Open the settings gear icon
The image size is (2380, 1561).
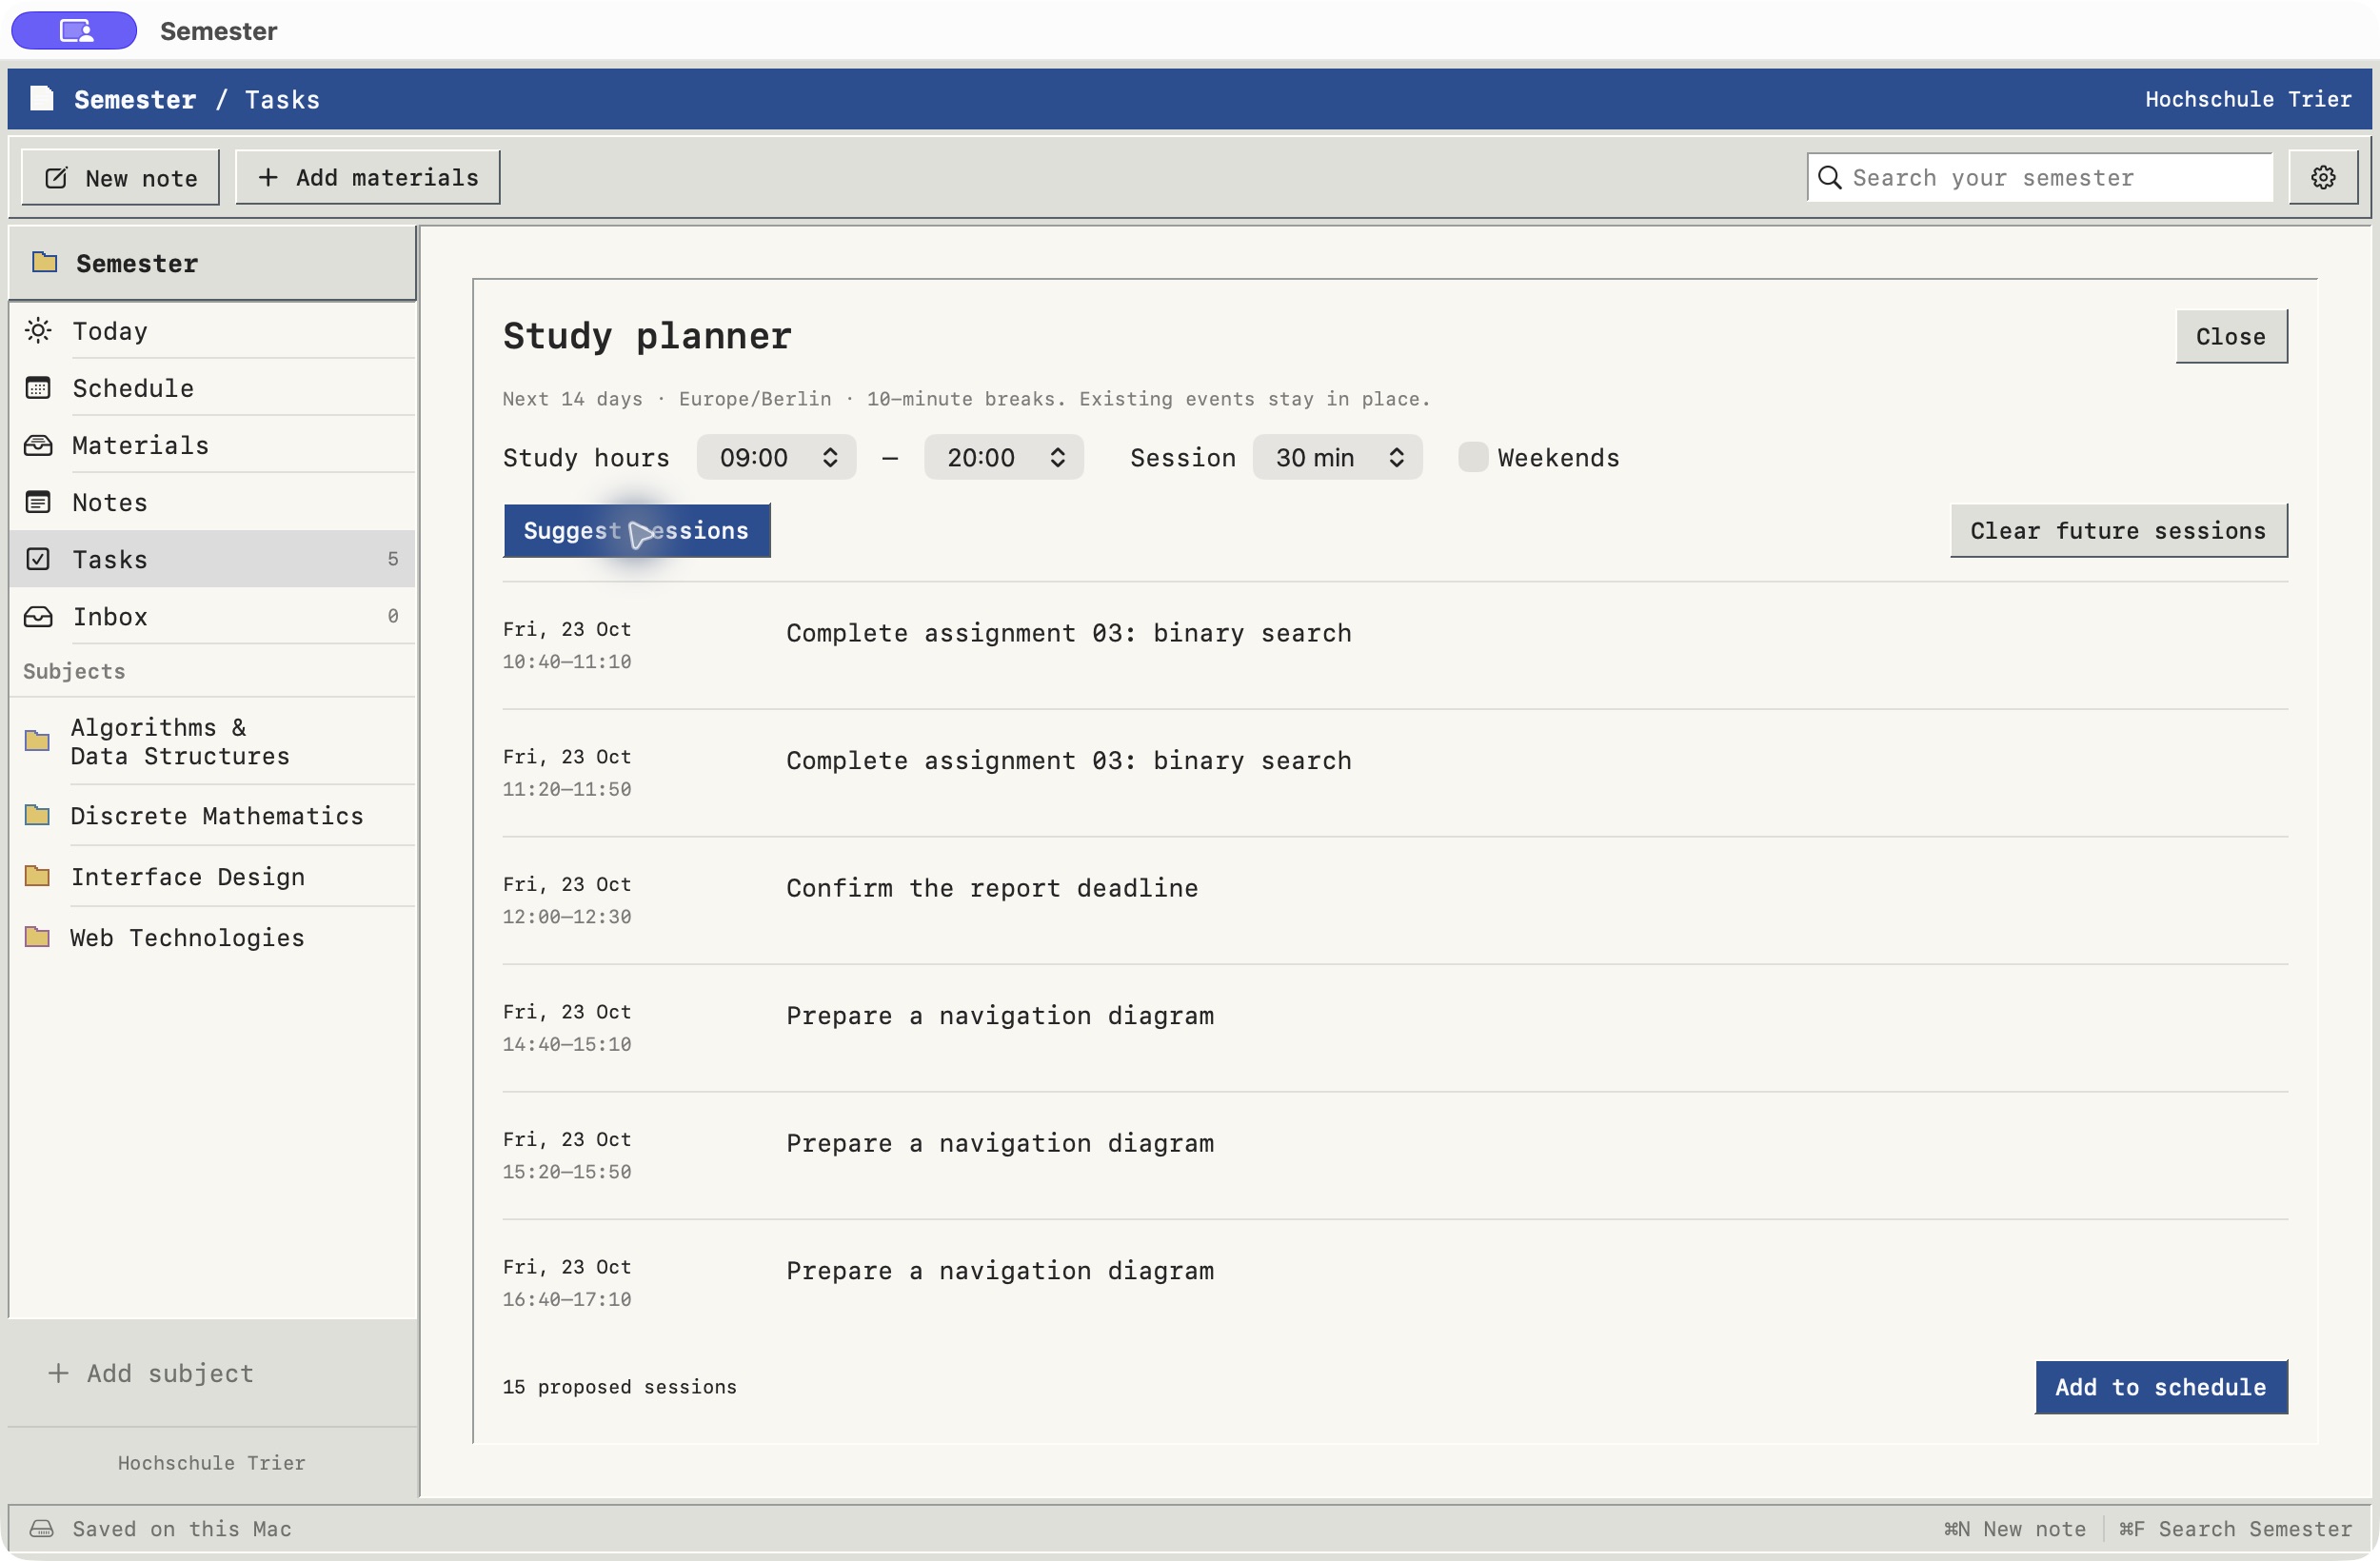coord(2322,177)
